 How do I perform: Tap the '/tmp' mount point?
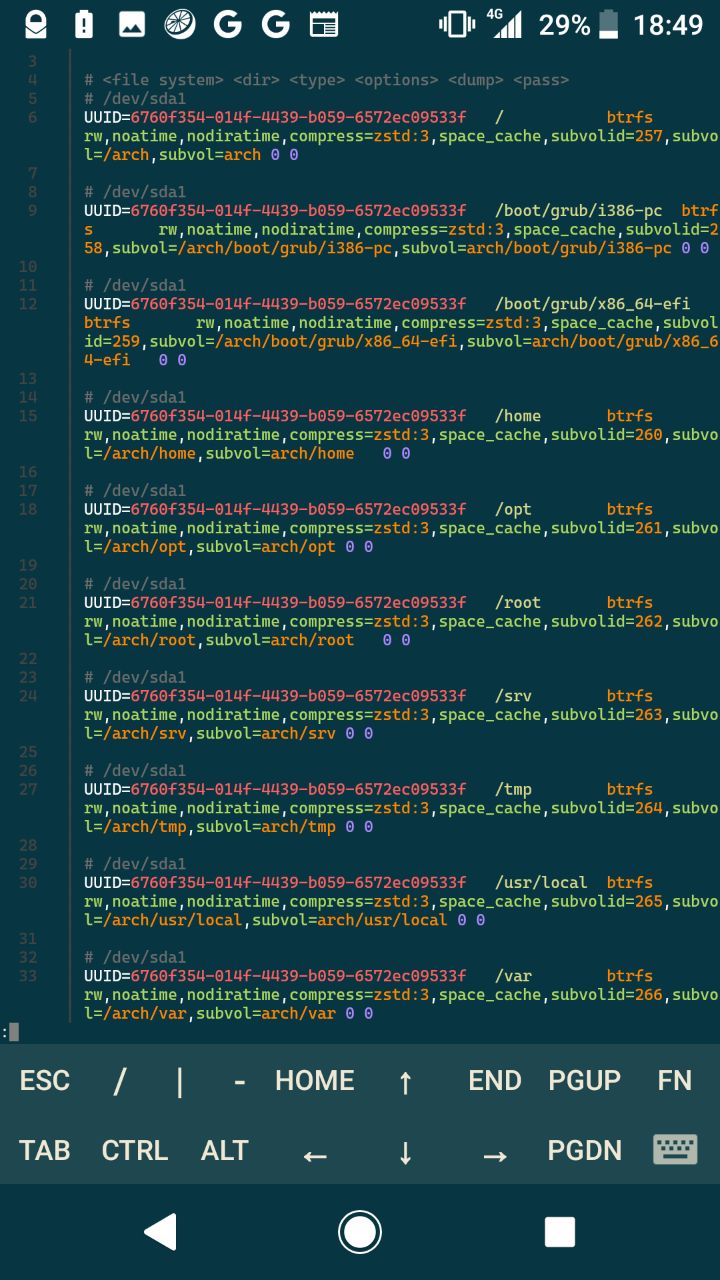[514, 789]
